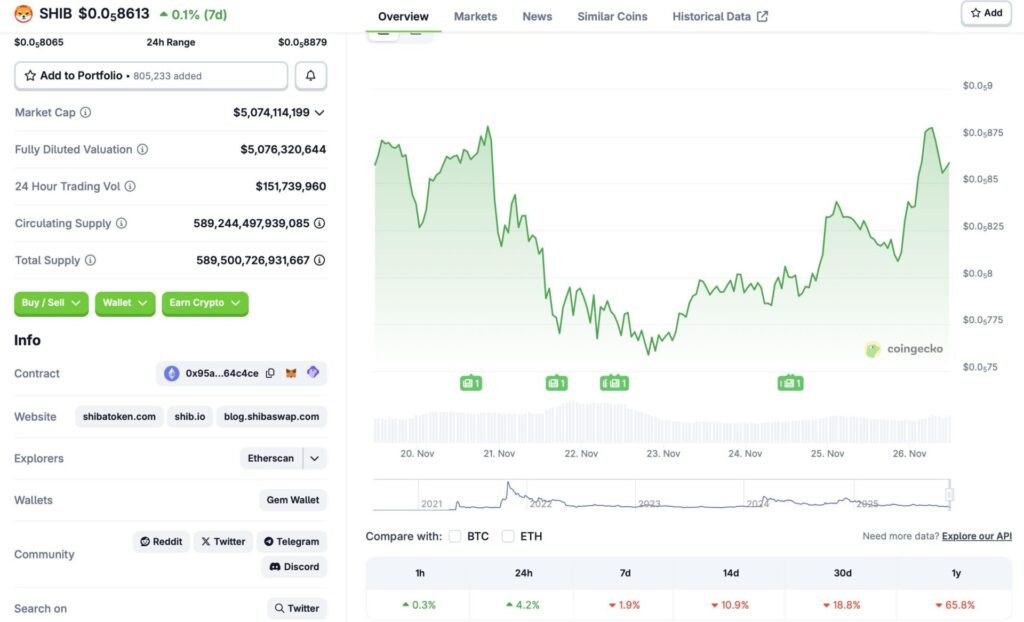Open the Explore our API link
The width and height of the screenshot is (1024, 622).
977,536
